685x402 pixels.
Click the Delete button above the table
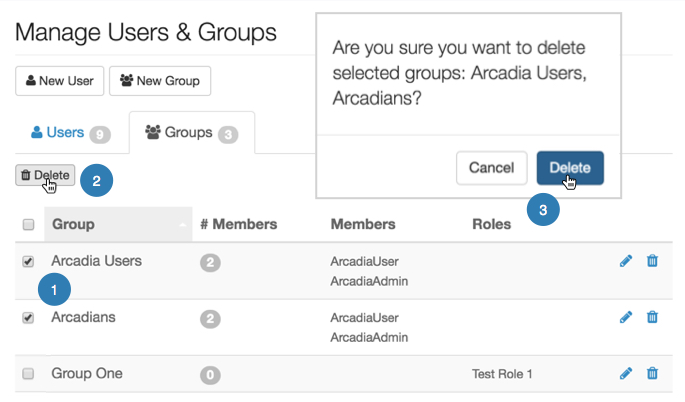click(x=45, y=175)
